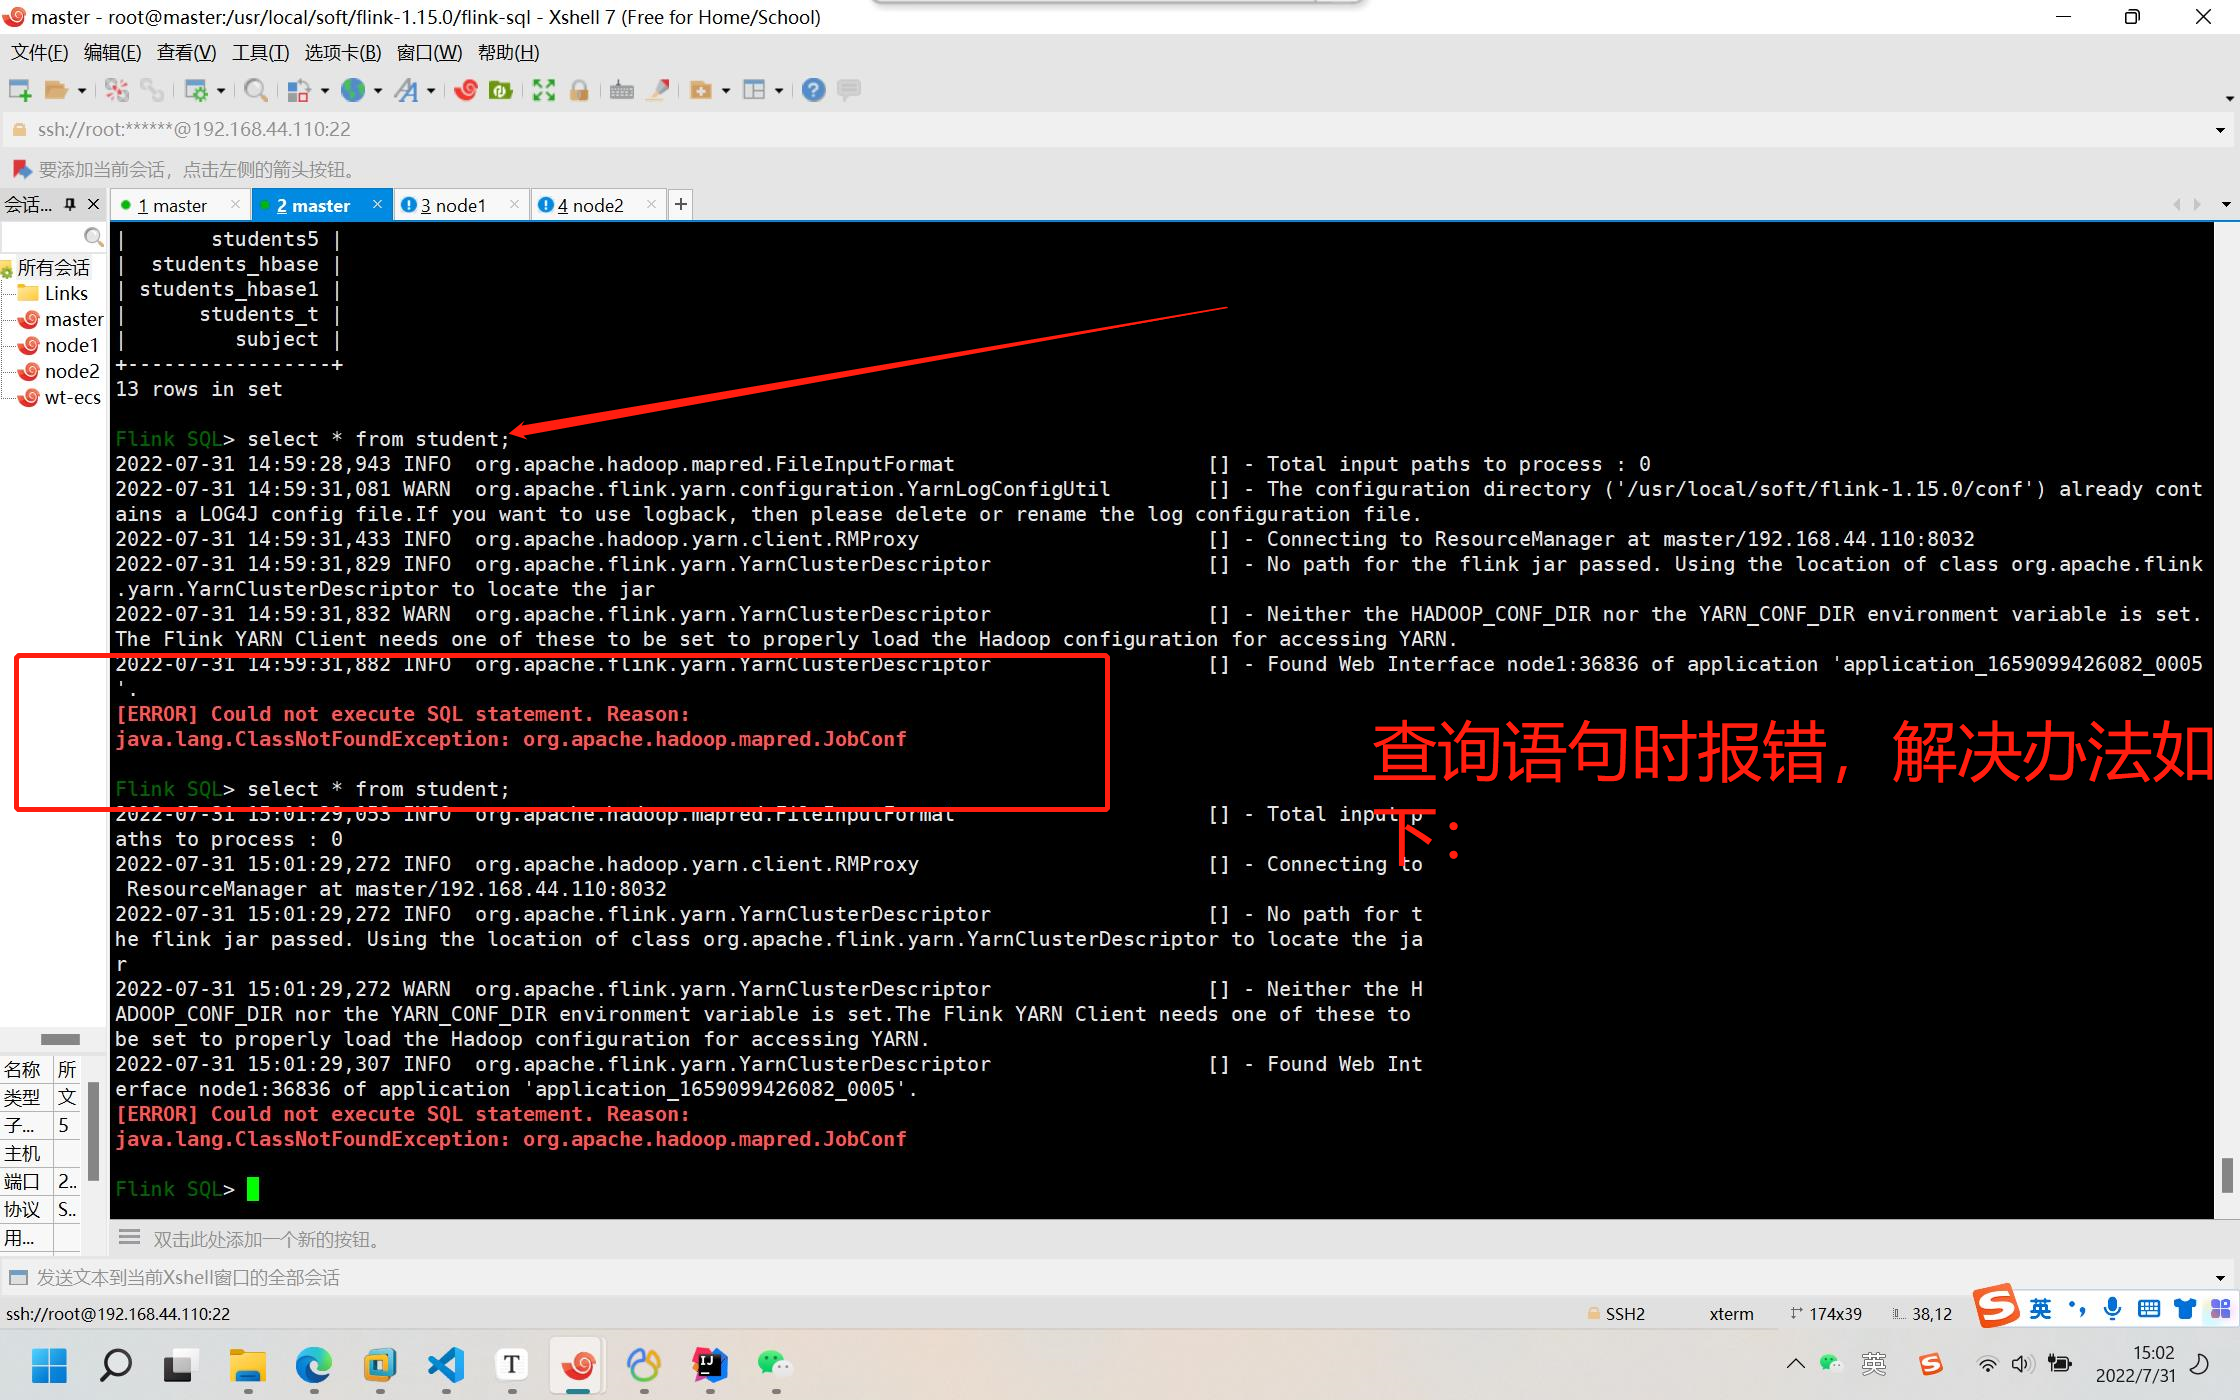Open the Help question mark icon
2240x1400 pixels.
click(813, 90)
